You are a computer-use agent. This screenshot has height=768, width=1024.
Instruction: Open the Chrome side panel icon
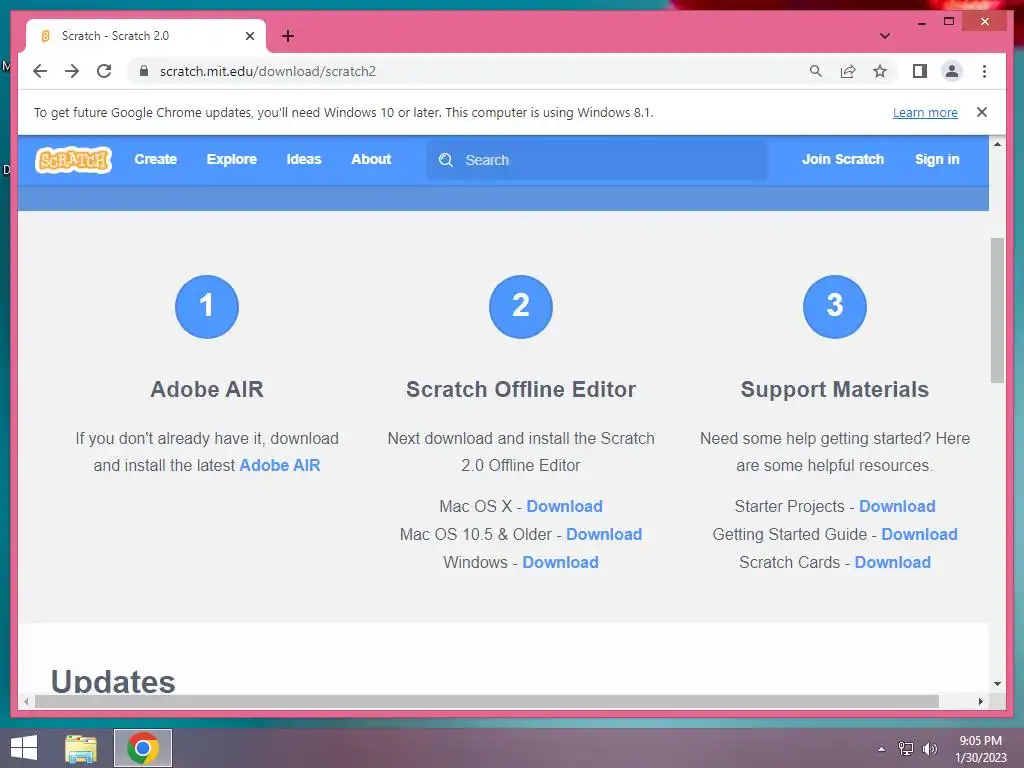tap(920, 71)
